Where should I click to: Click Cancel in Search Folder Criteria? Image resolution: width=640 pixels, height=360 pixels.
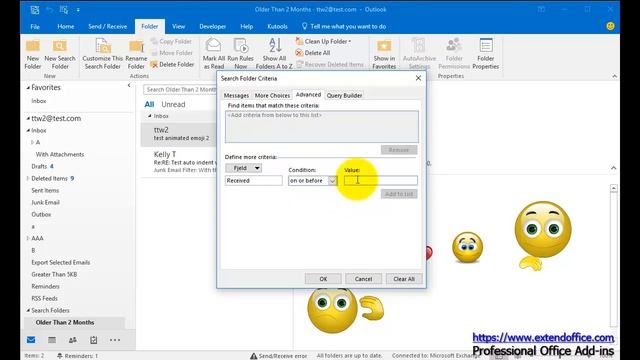click(x=363, y=279)
